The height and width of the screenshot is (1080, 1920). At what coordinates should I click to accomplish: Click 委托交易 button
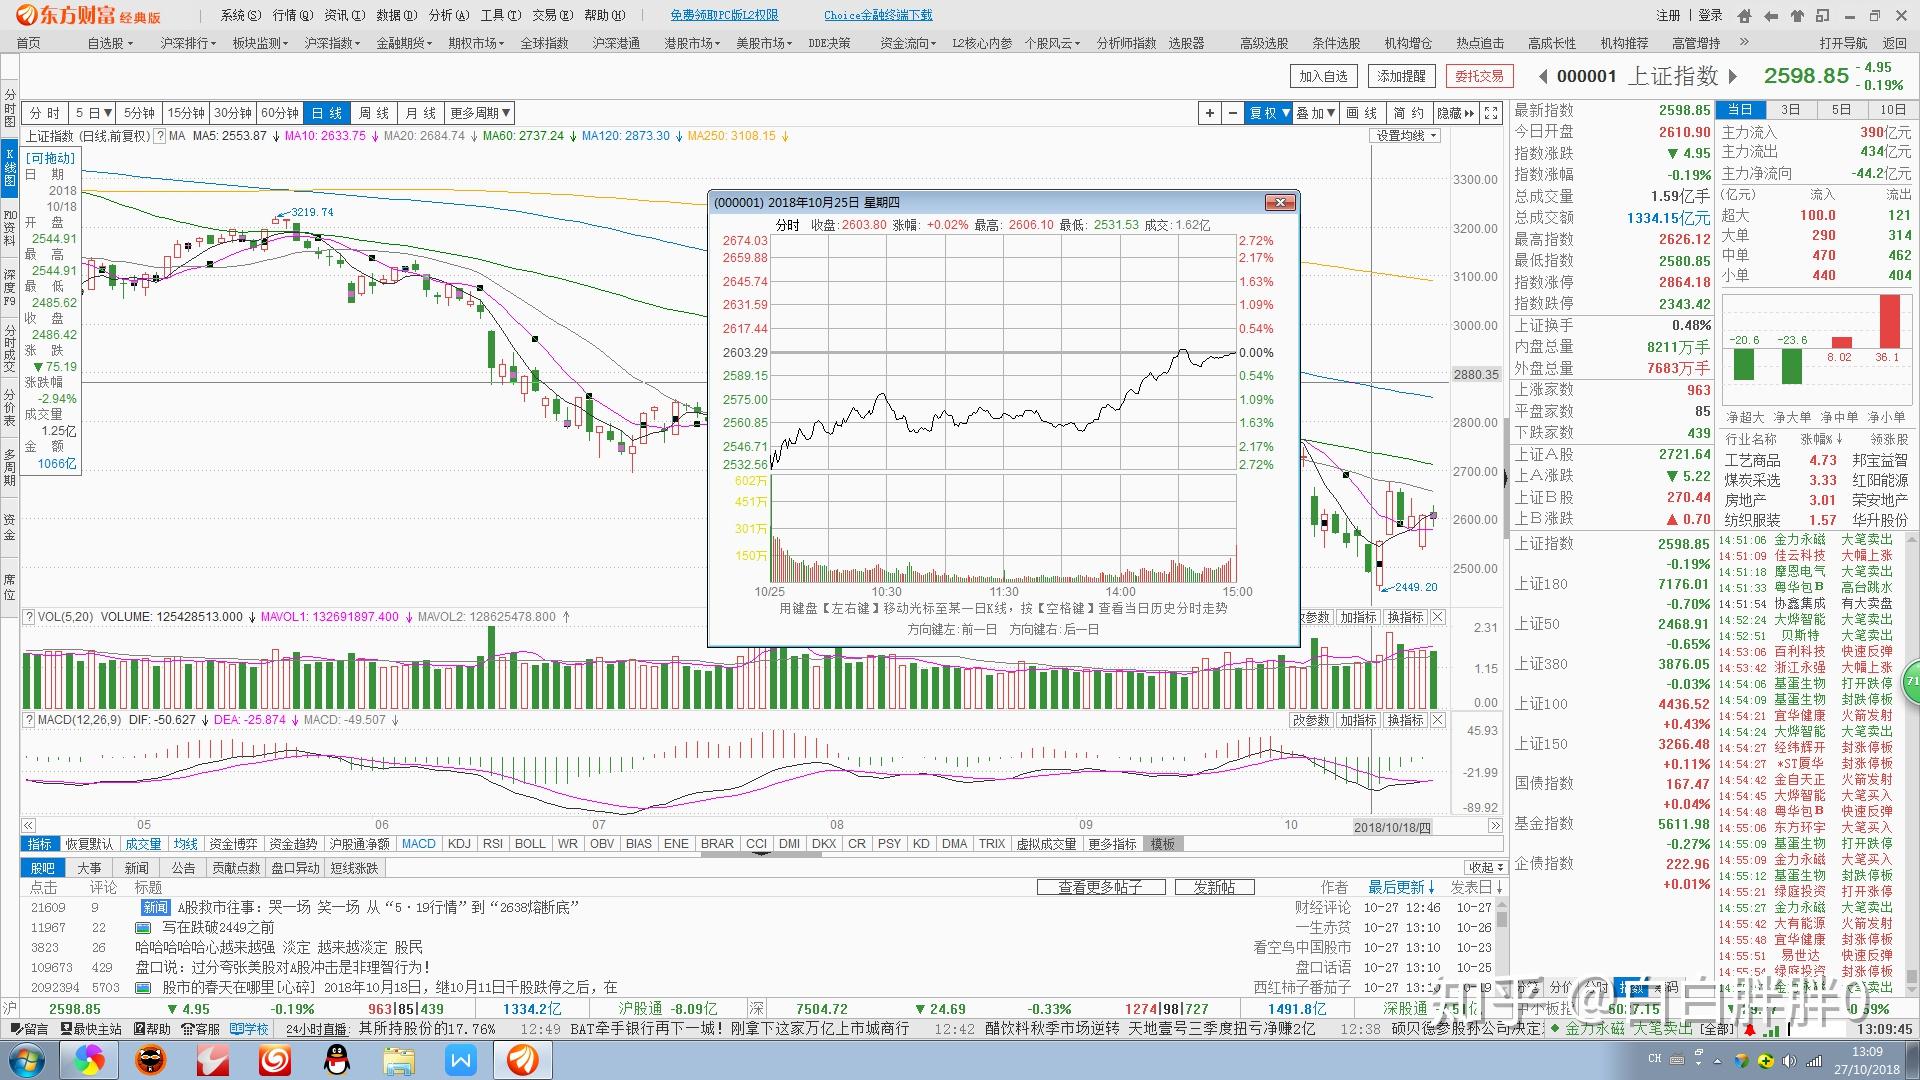pos(1479,76)
